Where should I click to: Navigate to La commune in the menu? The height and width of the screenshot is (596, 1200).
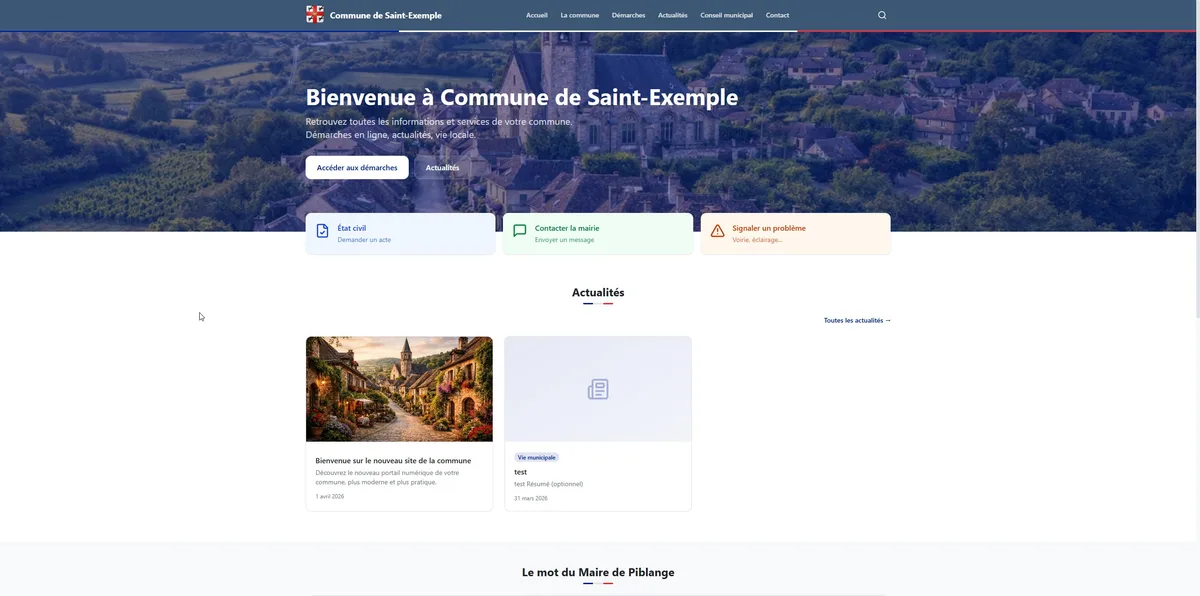tap(580, 15)
